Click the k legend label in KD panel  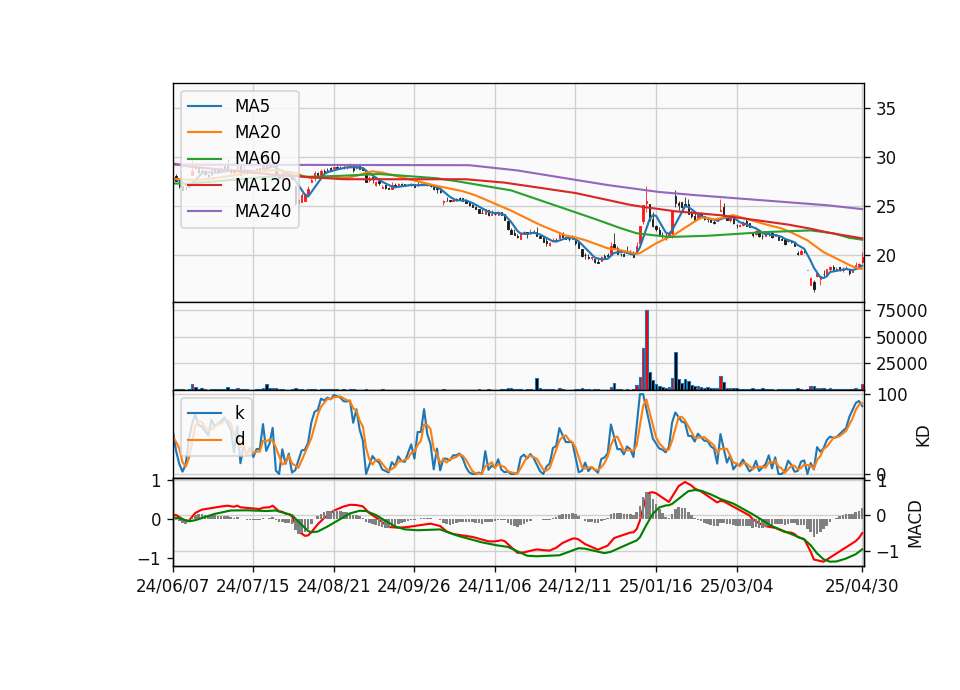click(x=239, y=413)
